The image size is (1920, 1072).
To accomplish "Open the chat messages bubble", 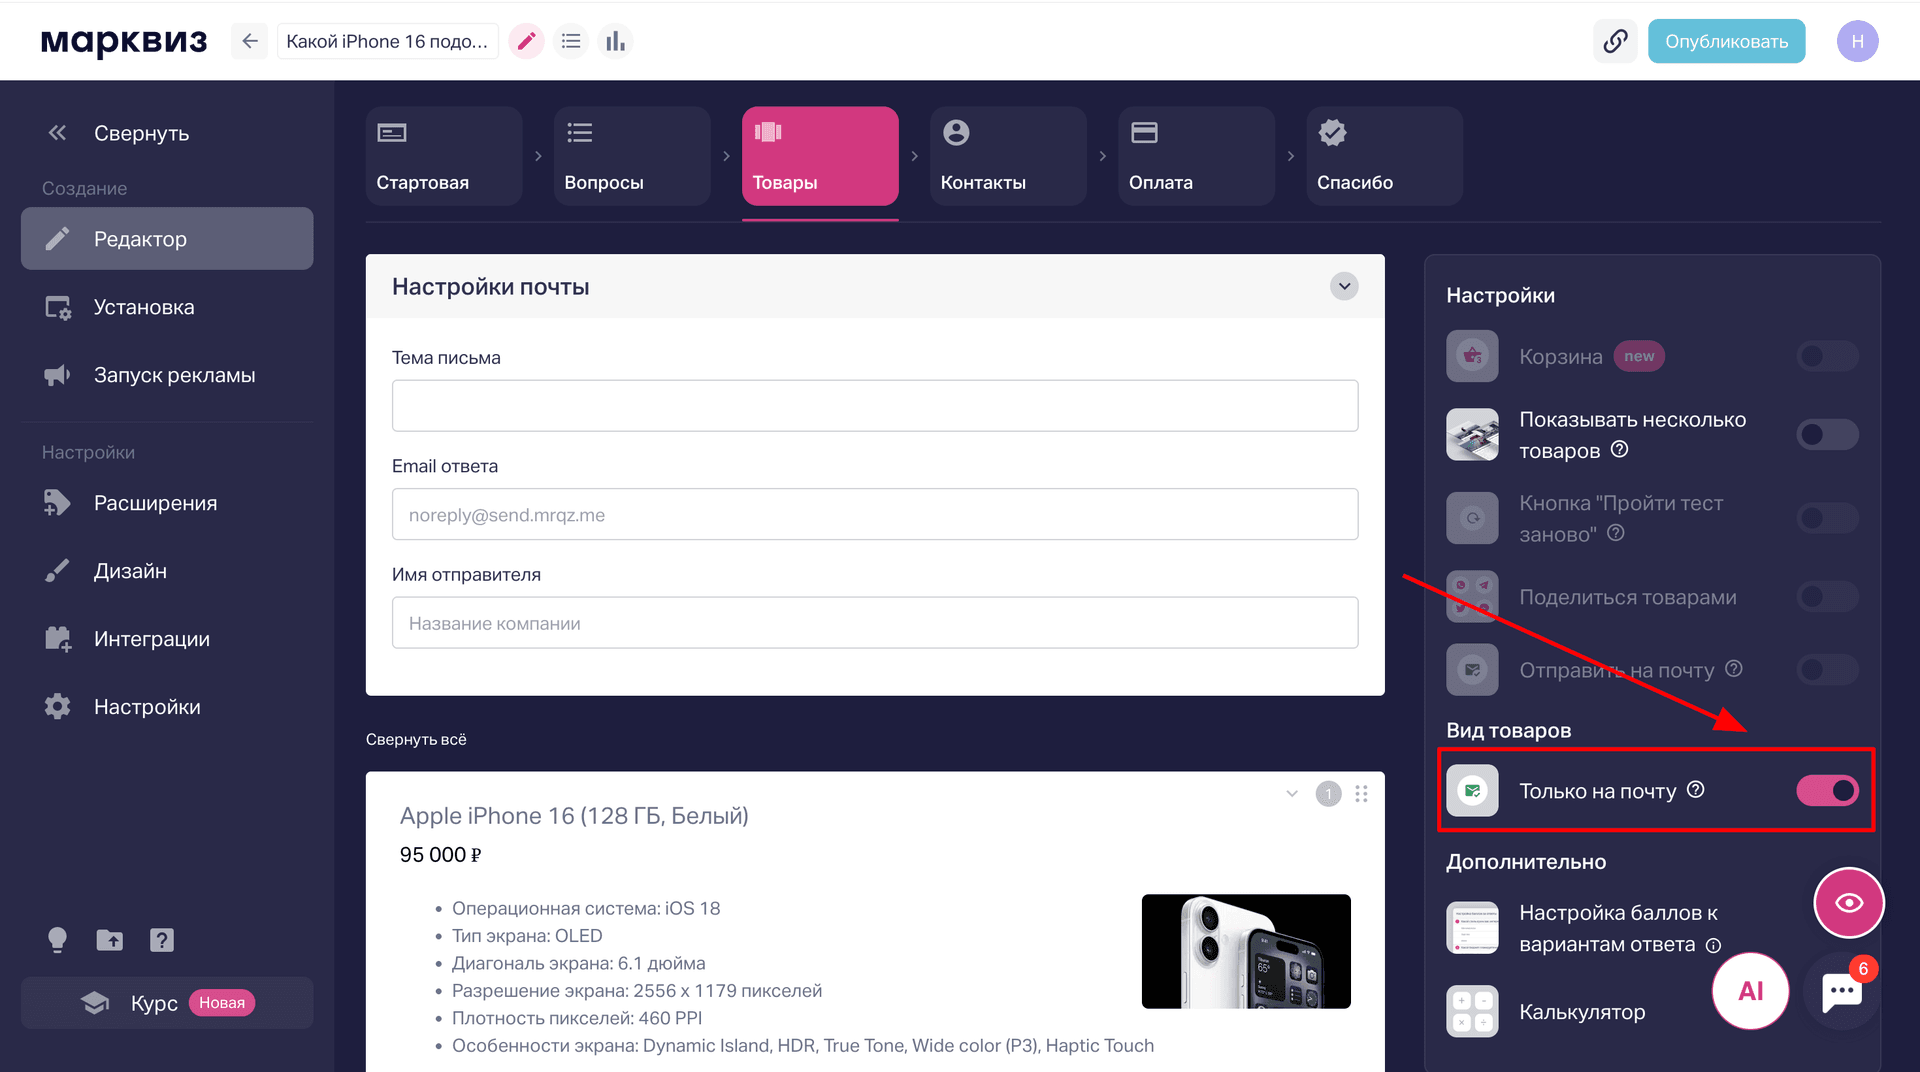I will [1842, 992].
